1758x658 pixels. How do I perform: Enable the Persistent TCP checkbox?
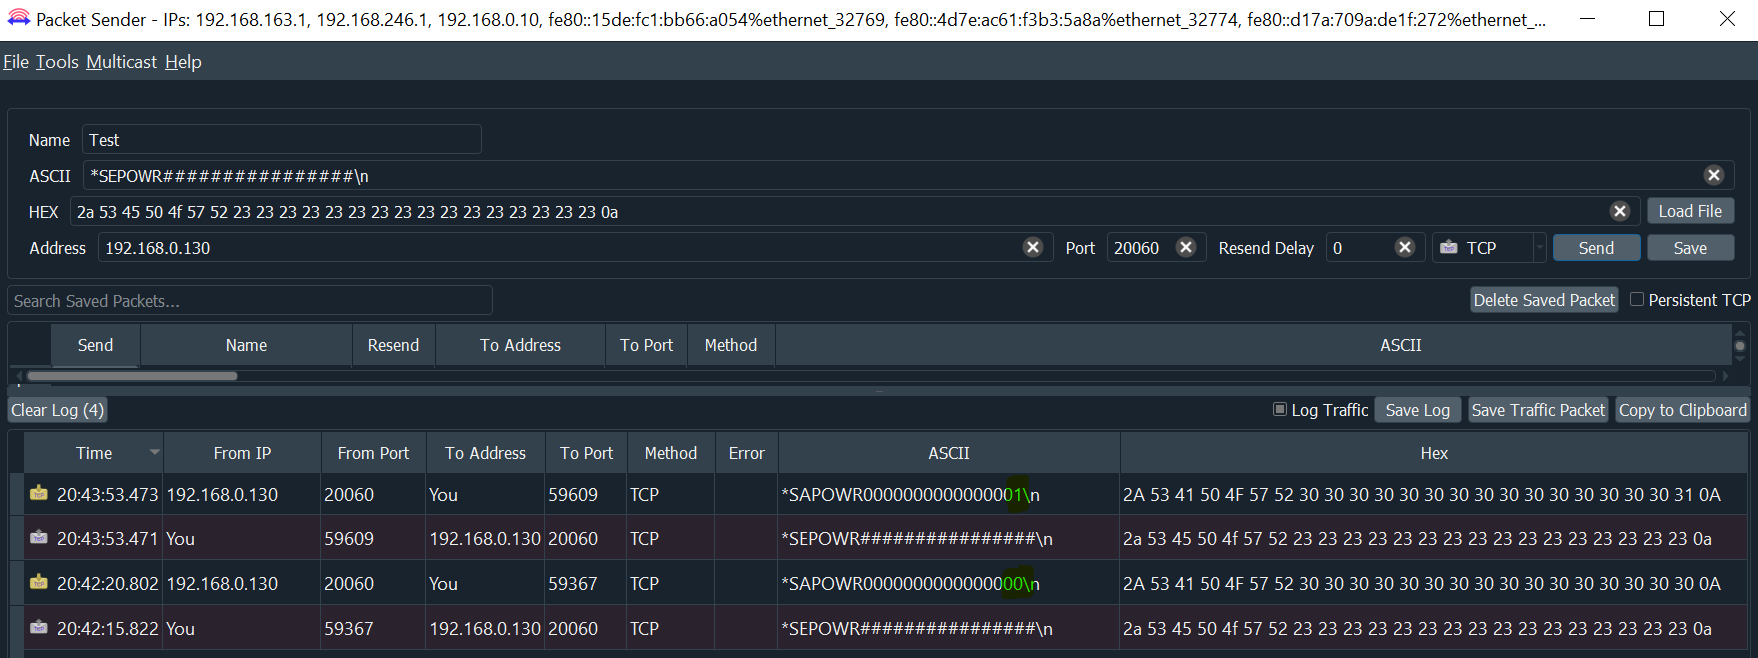(x=1637, y=300)
